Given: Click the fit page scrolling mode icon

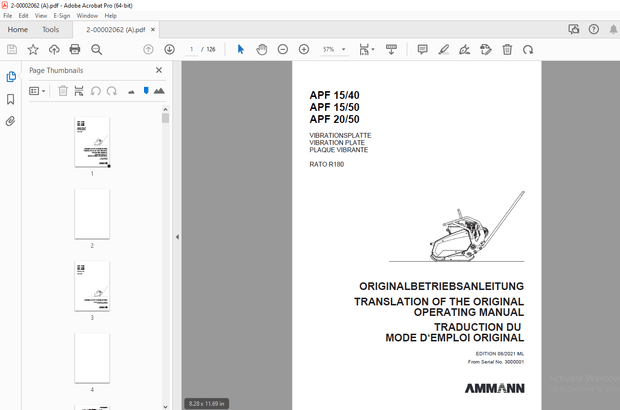Looking at the screenshot, I should 364,49.
